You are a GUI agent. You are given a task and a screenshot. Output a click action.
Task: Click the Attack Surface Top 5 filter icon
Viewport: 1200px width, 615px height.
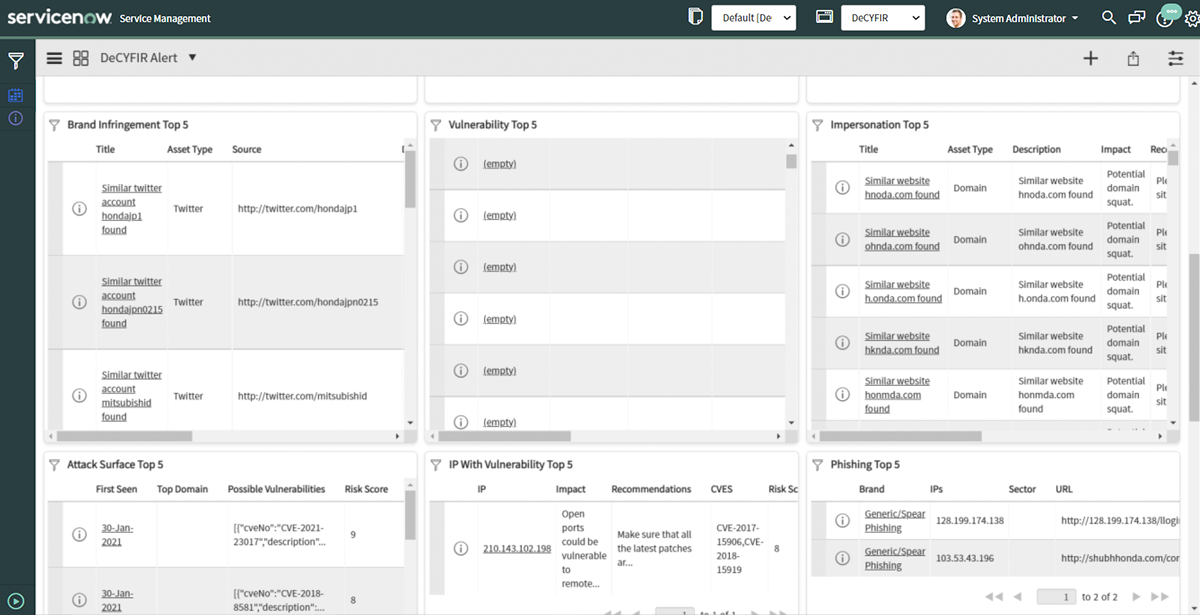55,465
